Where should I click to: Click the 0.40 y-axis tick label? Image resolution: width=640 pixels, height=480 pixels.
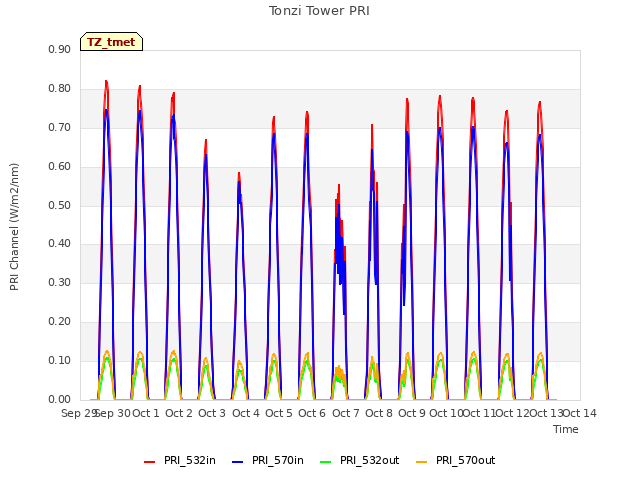60,244
